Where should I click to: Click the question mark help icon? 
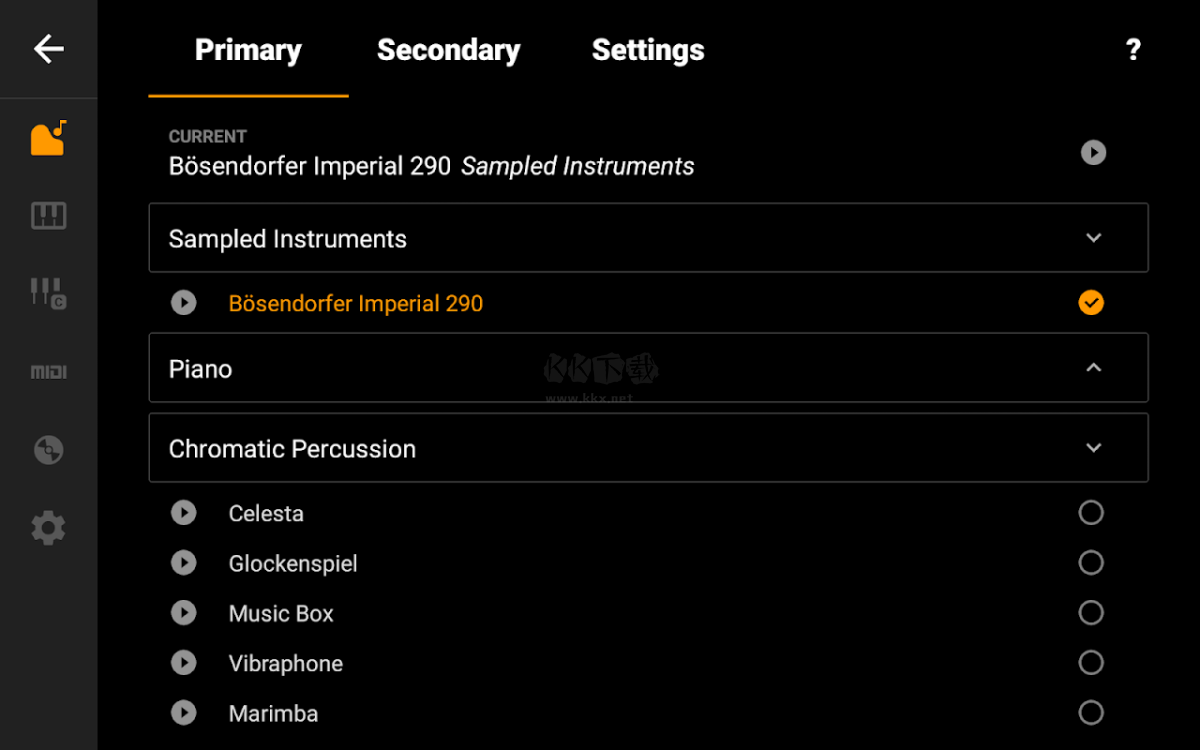pos(1133,50)
